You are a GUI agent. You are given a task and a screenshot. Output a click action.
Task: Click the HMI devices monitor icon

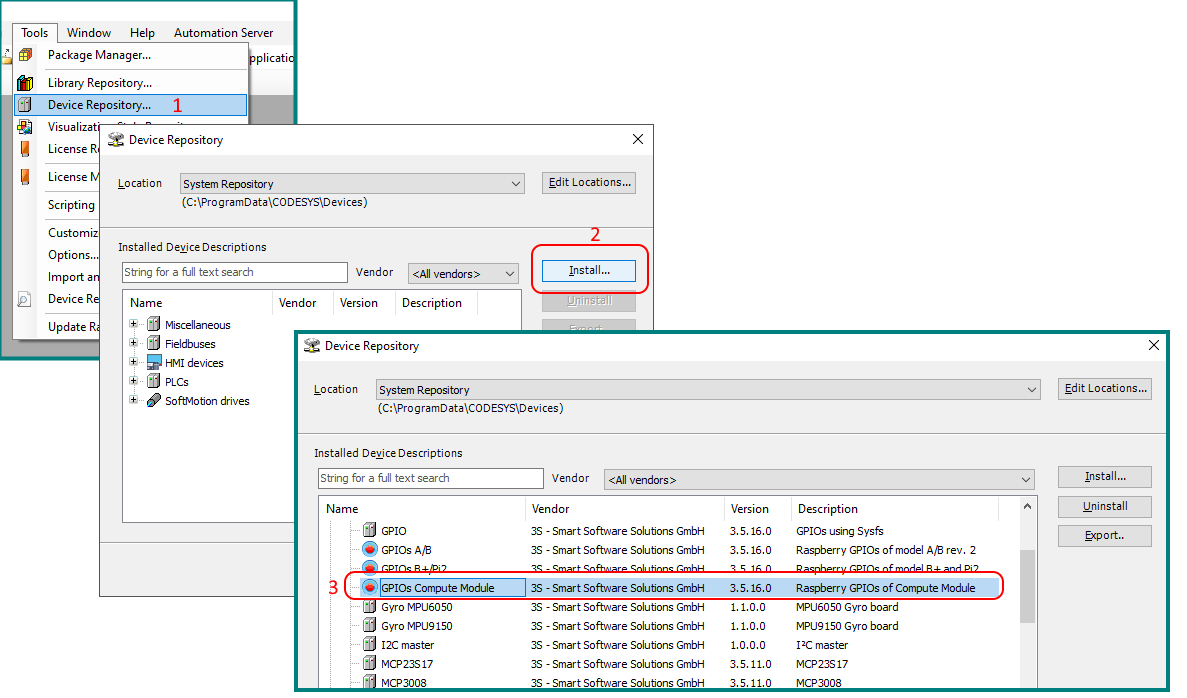154,363
